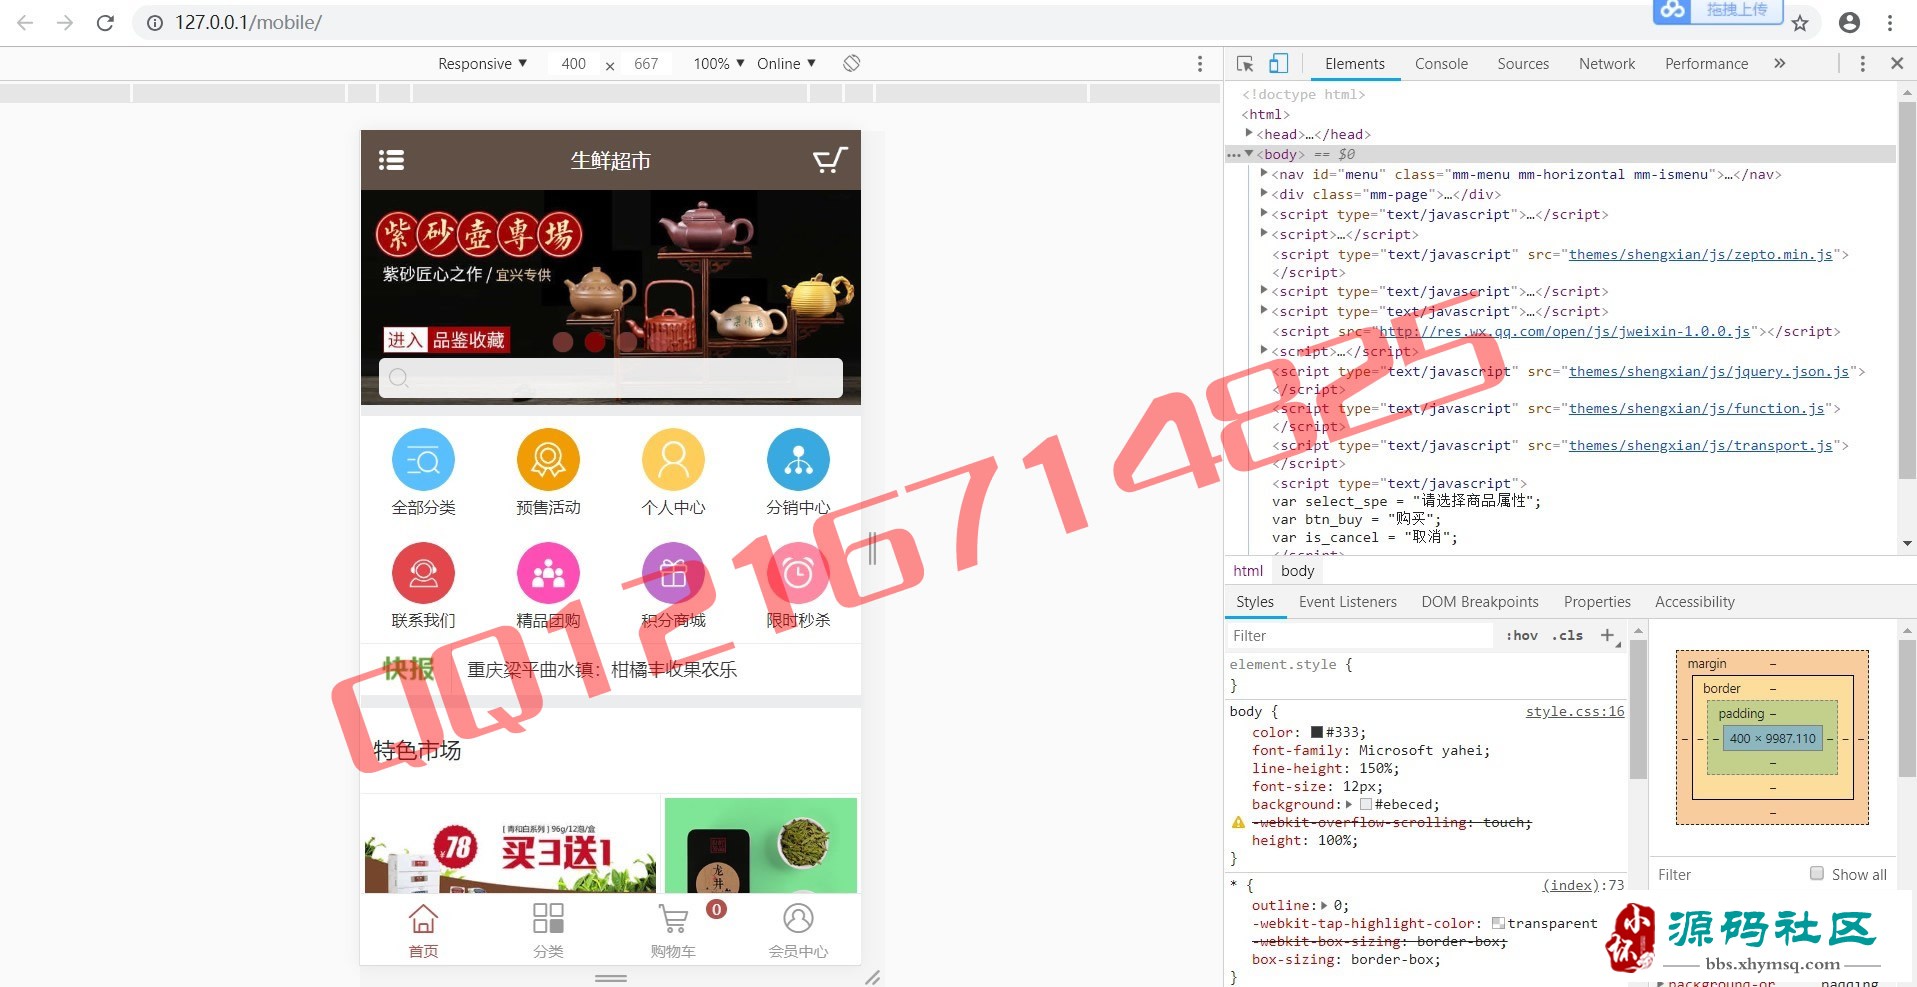Click the #333 color swatch
Viewport: 1917px width, 987px height.
pyautogui.click(x=1317, y=732)
